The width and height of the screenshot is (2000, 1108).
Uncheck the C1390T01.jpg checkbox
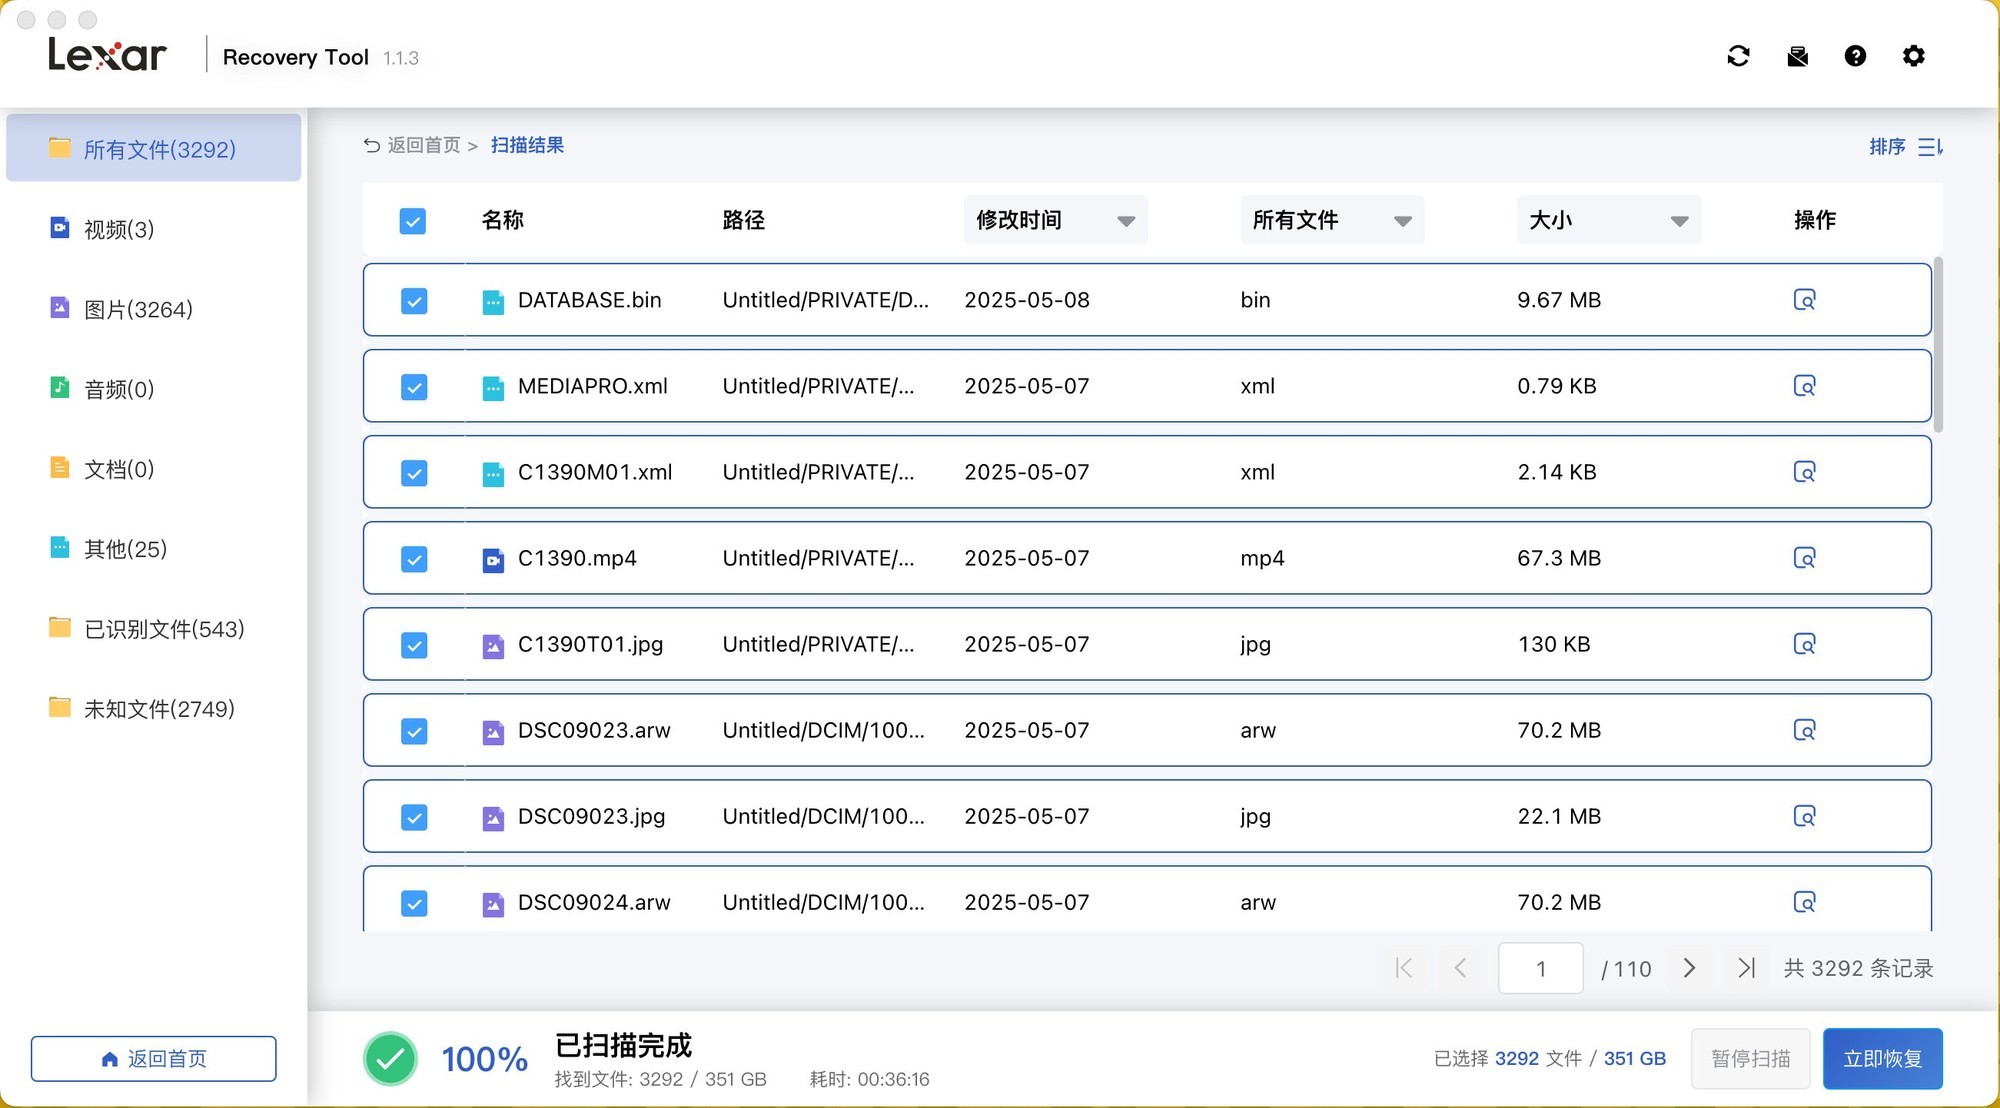point(414,645)
